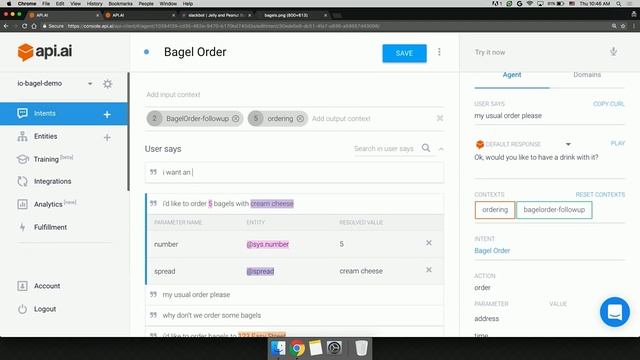The image size is (640, 360).
Task: Click the Analytics chart icon
Action: click(x=22, y=204)
